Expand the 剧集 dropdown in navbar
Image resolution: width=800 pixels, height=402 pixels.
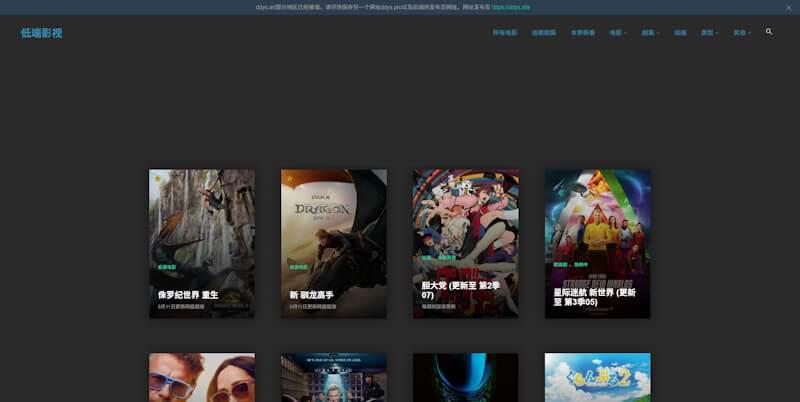(x=650, y=33)
